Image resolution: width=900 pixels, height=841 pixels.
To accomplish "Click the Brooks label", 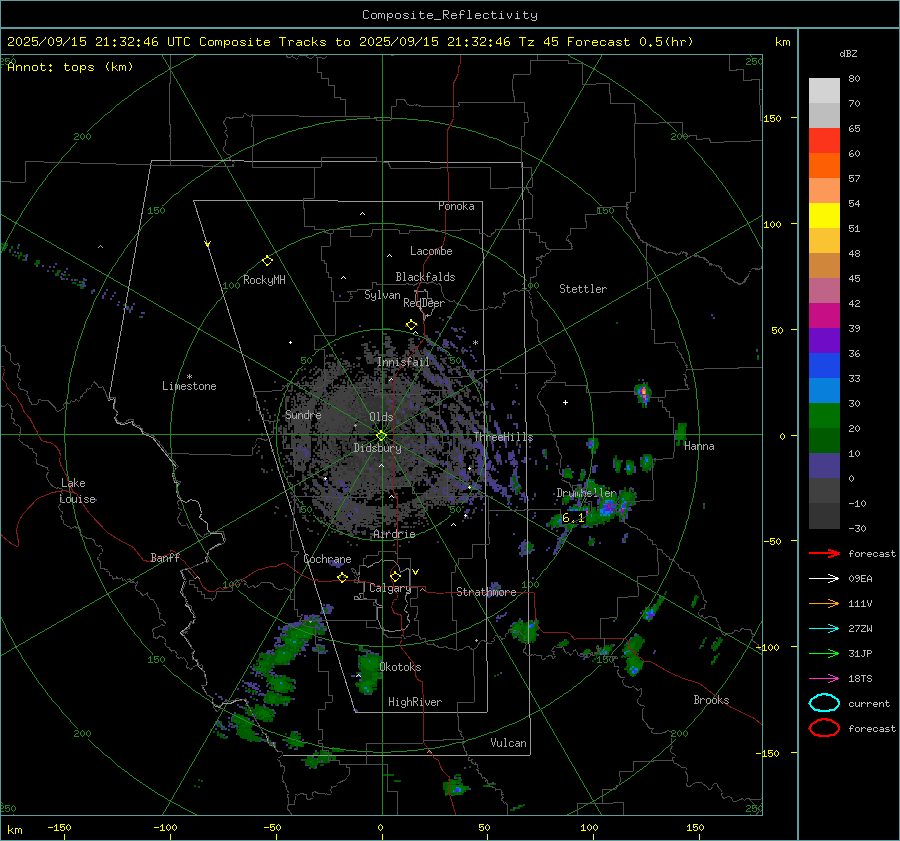I will coord(711,700).
